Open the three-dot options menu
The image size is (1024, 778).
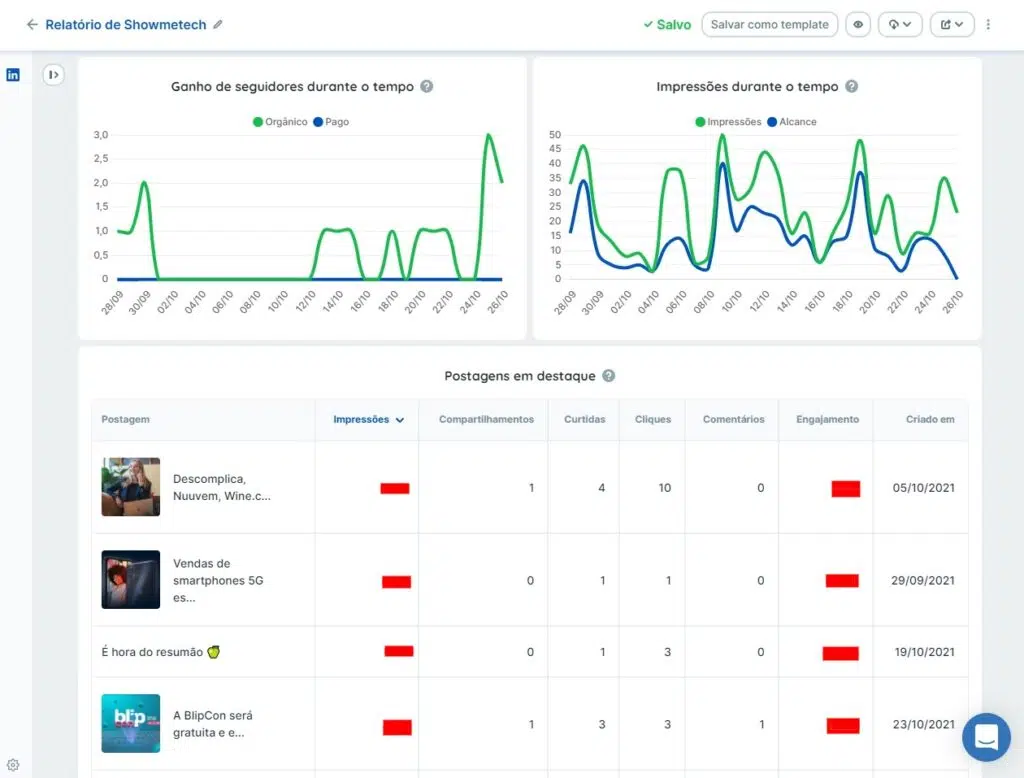988,24
